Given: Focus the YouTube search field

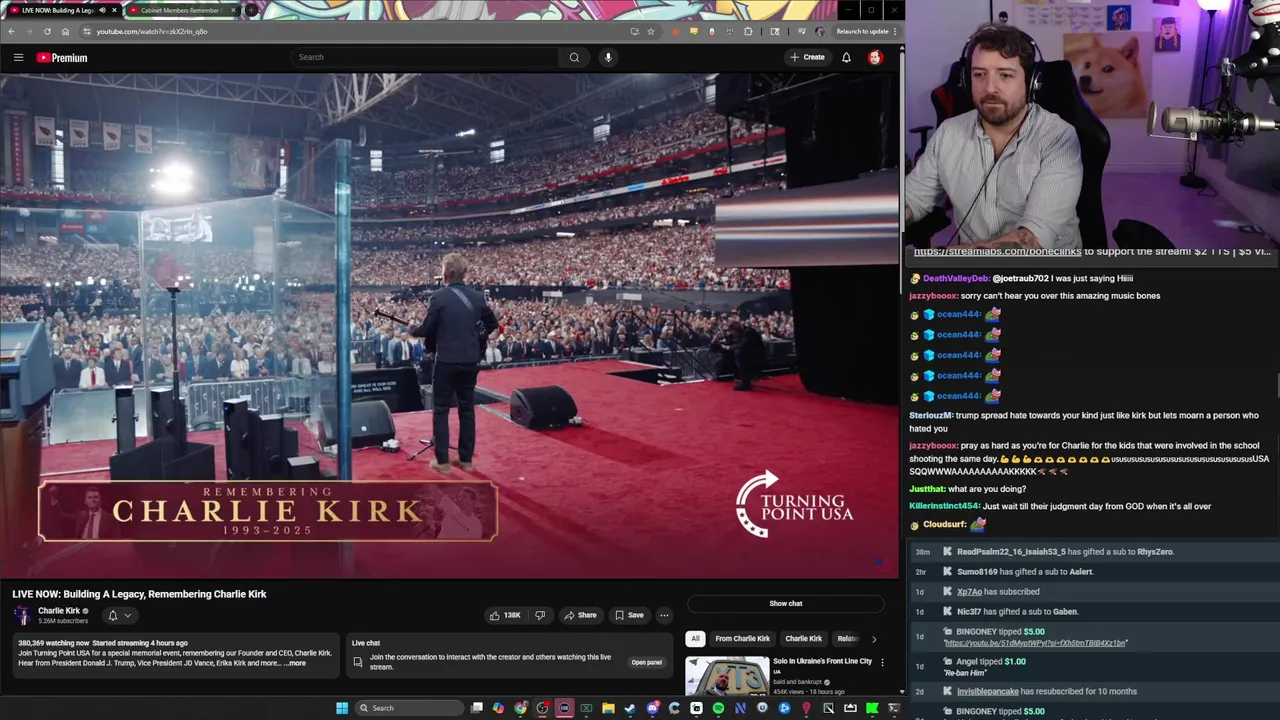Looking at the screenshot, I should 424,57.
